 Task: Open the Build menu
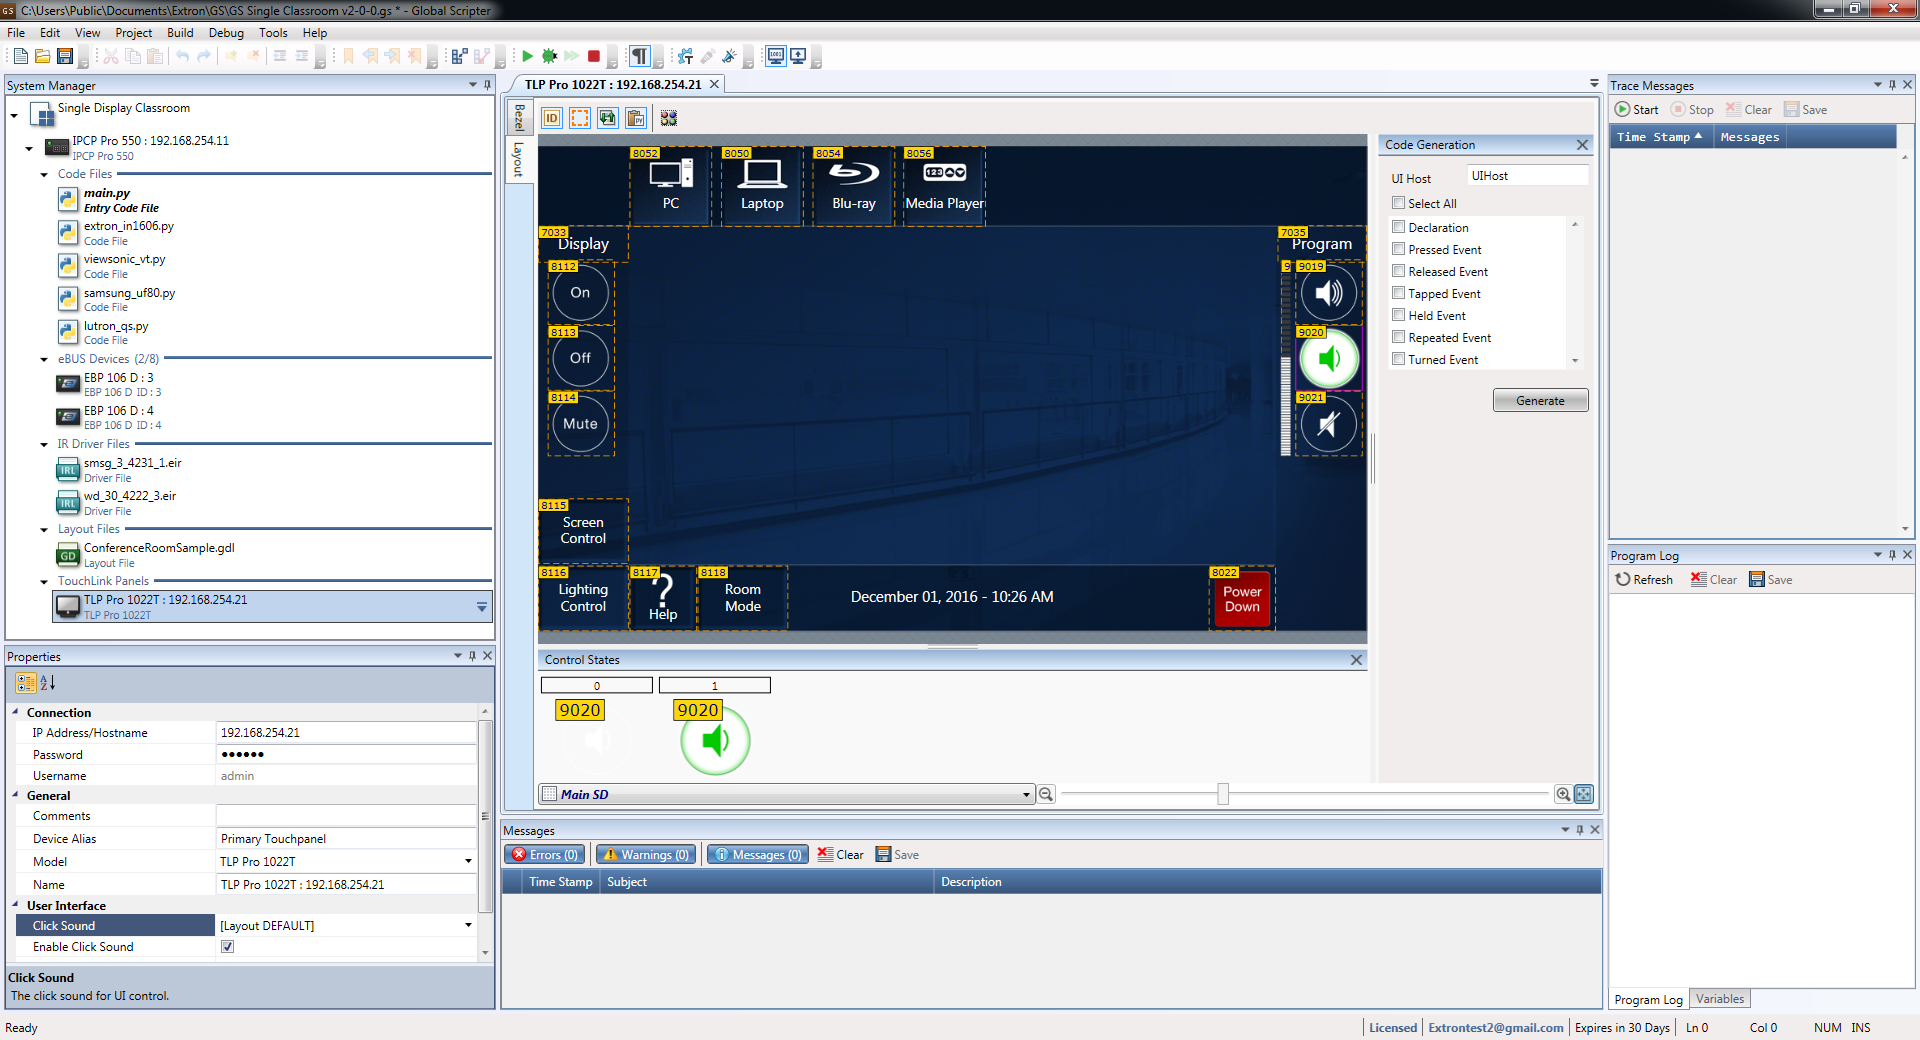coord(180,32)
